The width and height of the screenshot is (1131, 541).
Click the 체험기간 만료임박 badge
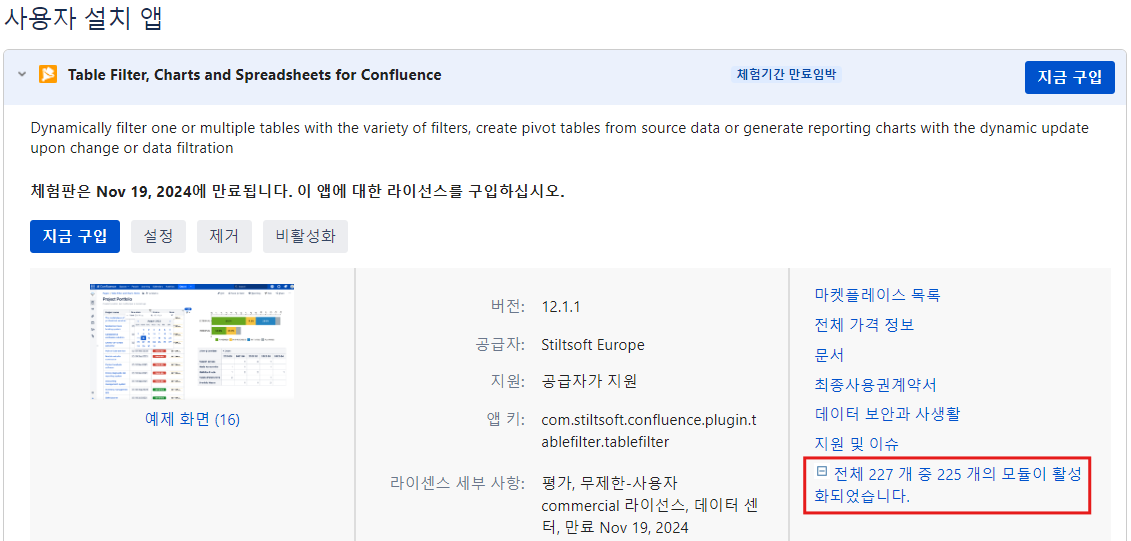786,74
